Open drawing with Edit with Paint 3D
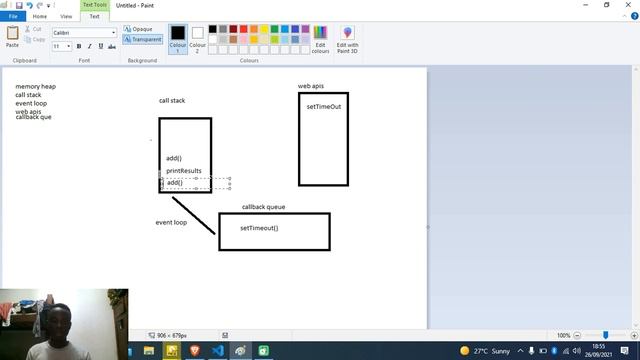The width and height of the screenshot is (640, 360). [x=347, y=39]
